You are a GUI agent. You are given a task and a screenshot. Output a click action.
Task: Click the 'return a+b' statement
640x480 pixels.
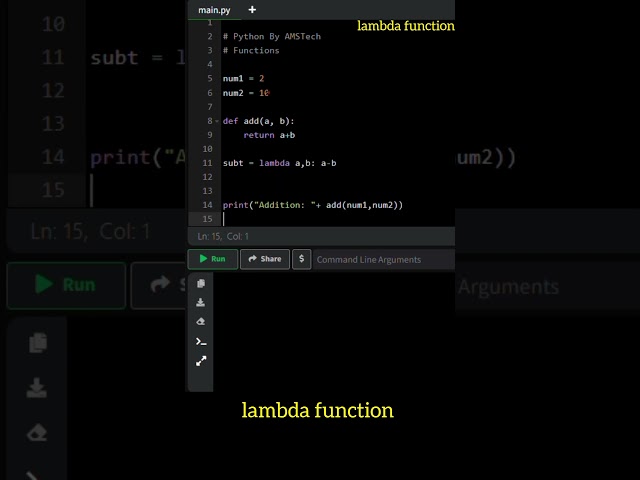269,135
